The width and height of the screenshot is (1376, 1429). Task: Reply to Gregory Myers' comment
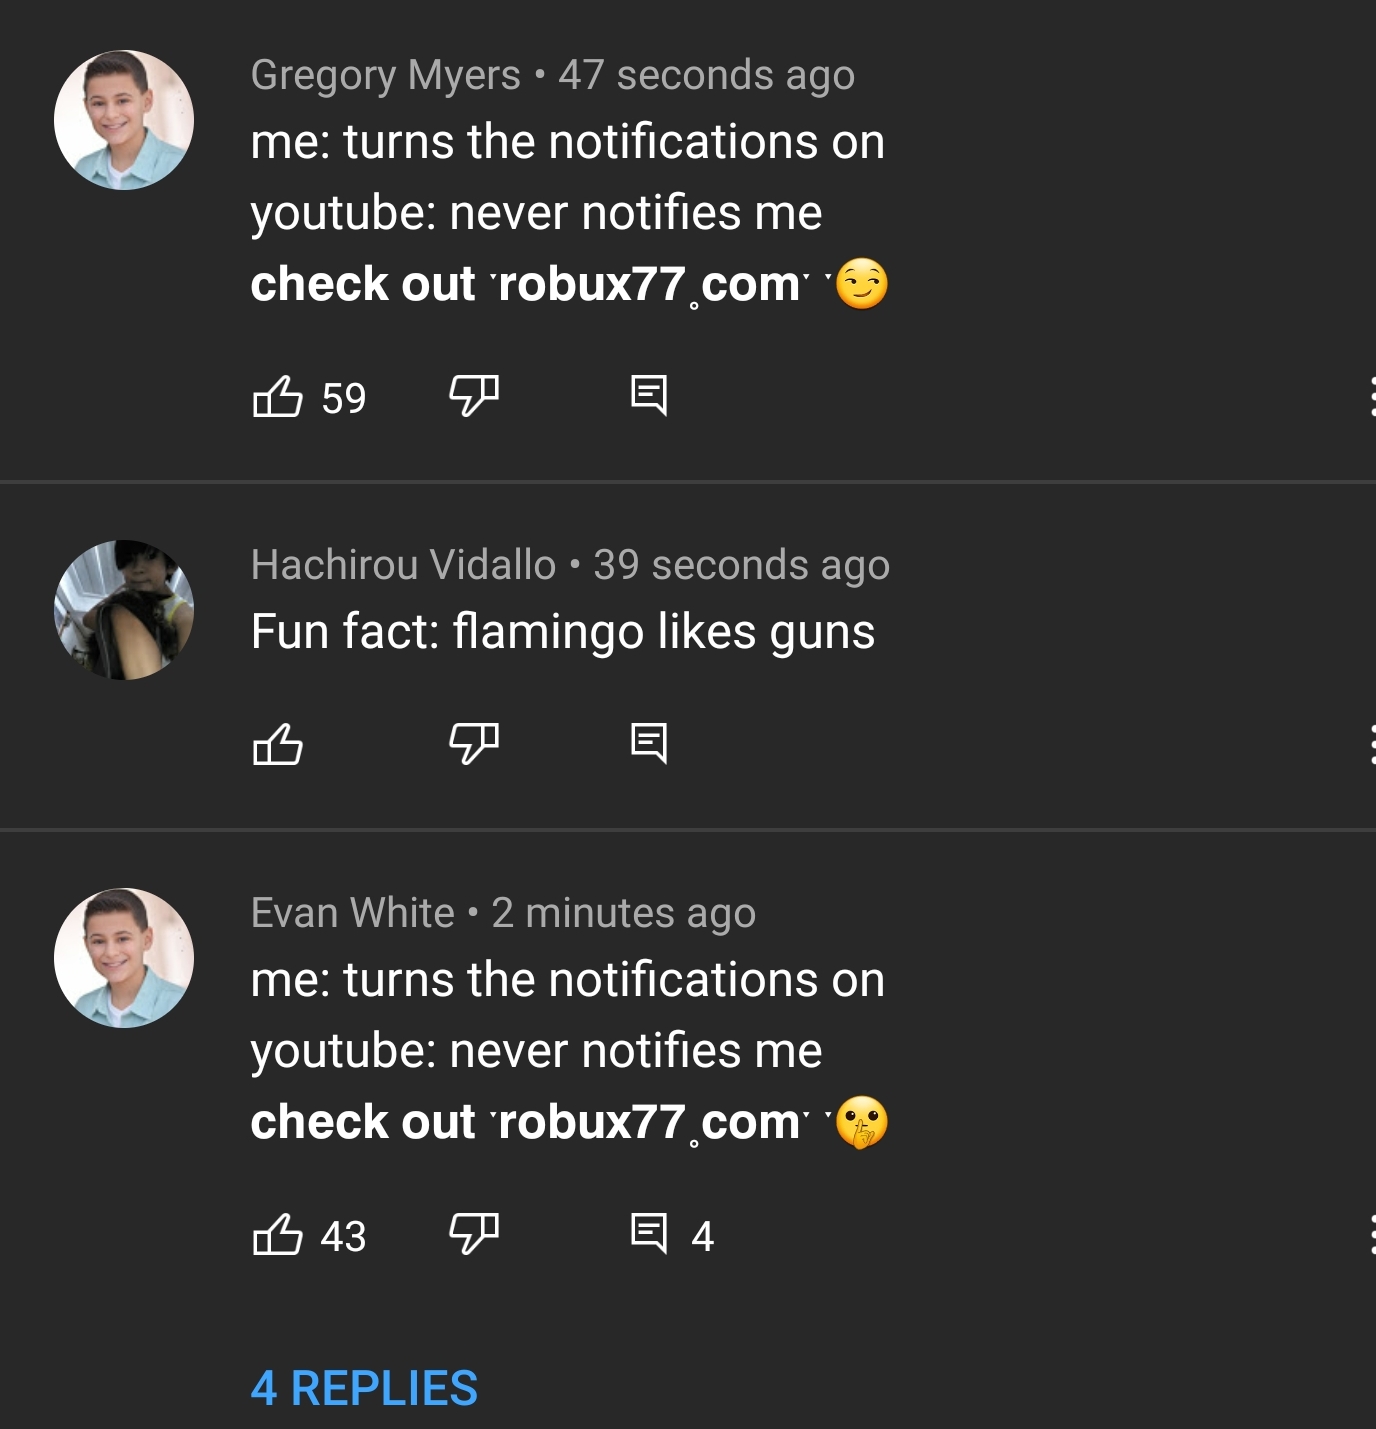pyautogui.click(x=649, y=397)
